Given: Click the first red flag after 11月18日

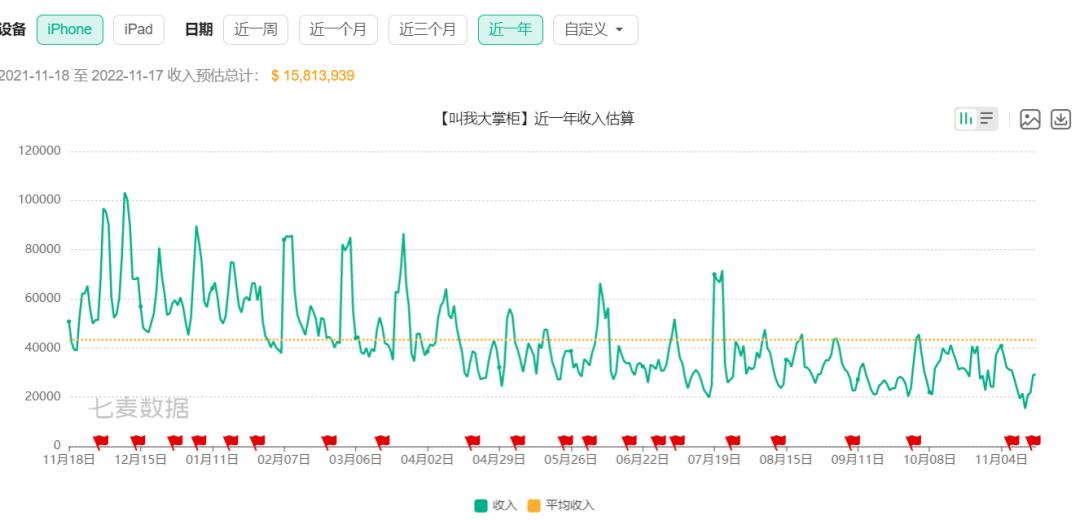Looking at the screenshot, I should [101, 441].
